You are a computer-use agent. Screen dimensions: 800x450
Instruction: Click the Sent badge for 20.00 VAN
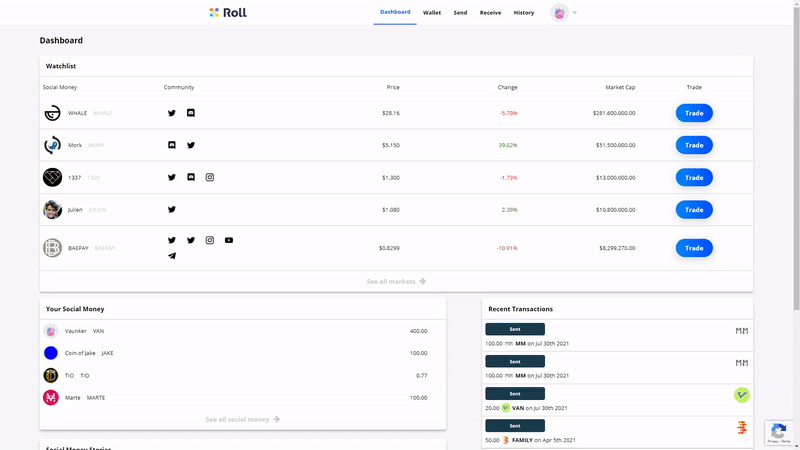(x=515, y=393)
